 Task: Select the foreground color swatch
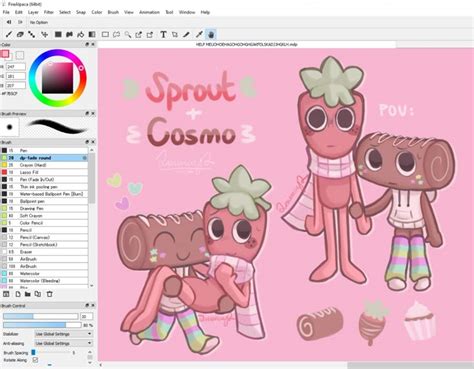tap(5, 54)
